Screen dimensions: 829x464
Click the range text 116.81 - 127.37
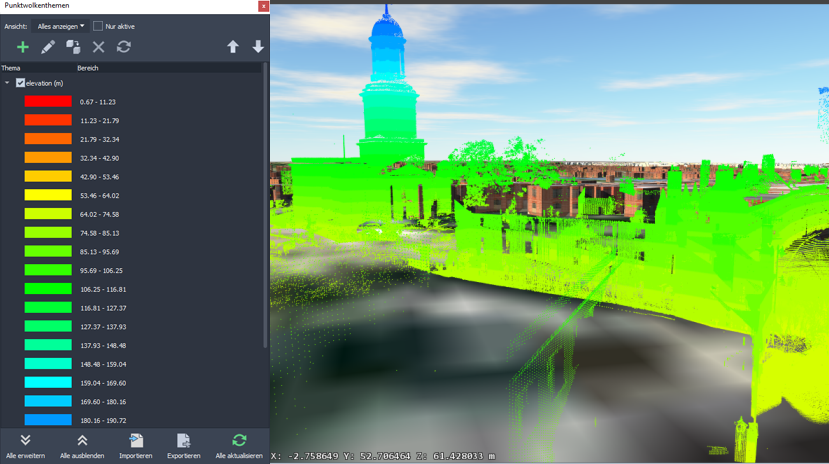point(103,308)
